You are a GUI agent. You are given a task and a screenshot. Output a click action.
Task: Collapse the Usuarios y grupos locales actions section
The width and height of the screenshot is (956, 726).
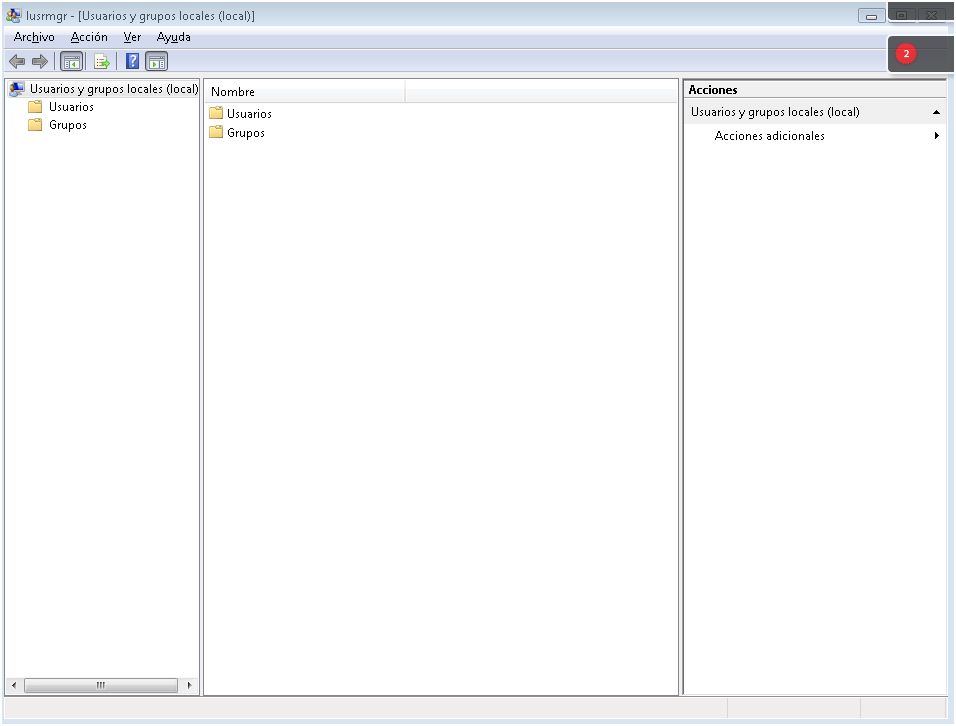click(x=936, y=113)
